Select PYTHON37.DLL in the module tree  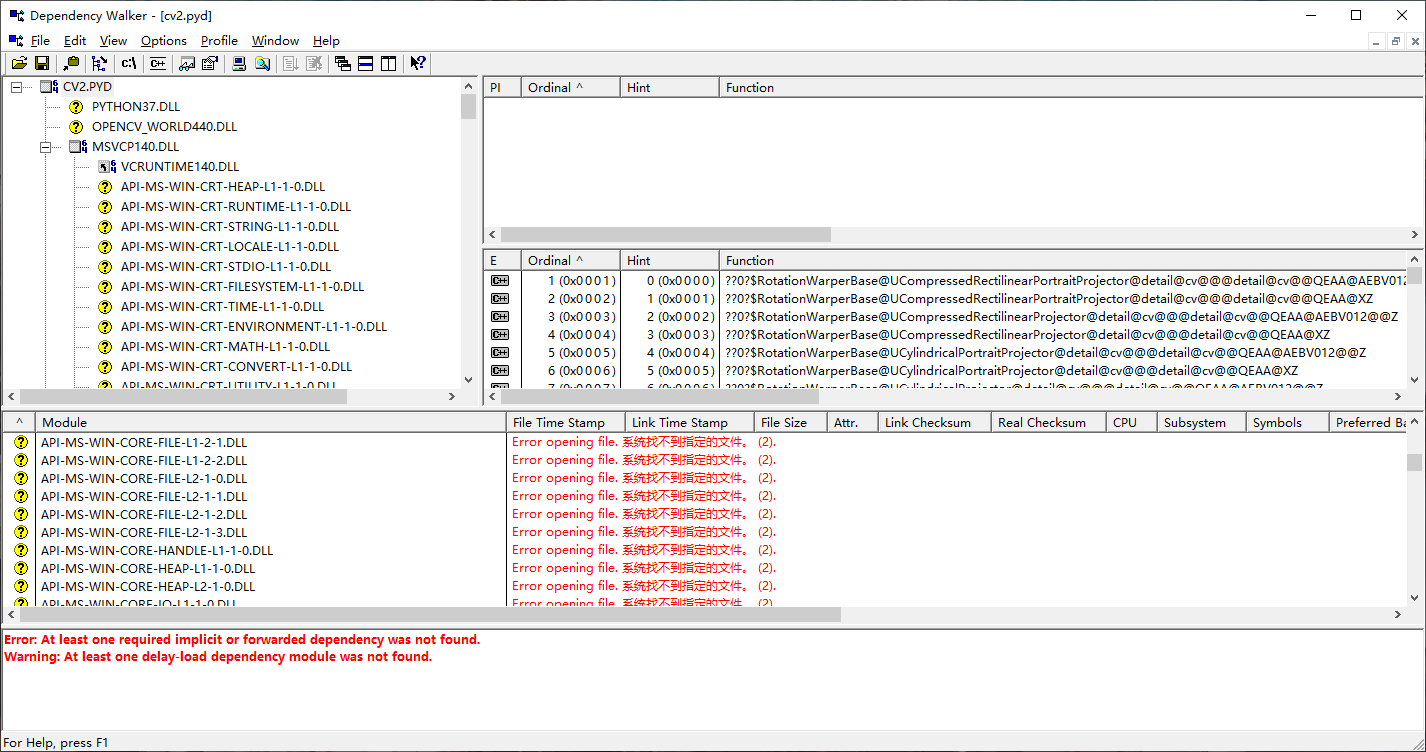pos(136,106)
